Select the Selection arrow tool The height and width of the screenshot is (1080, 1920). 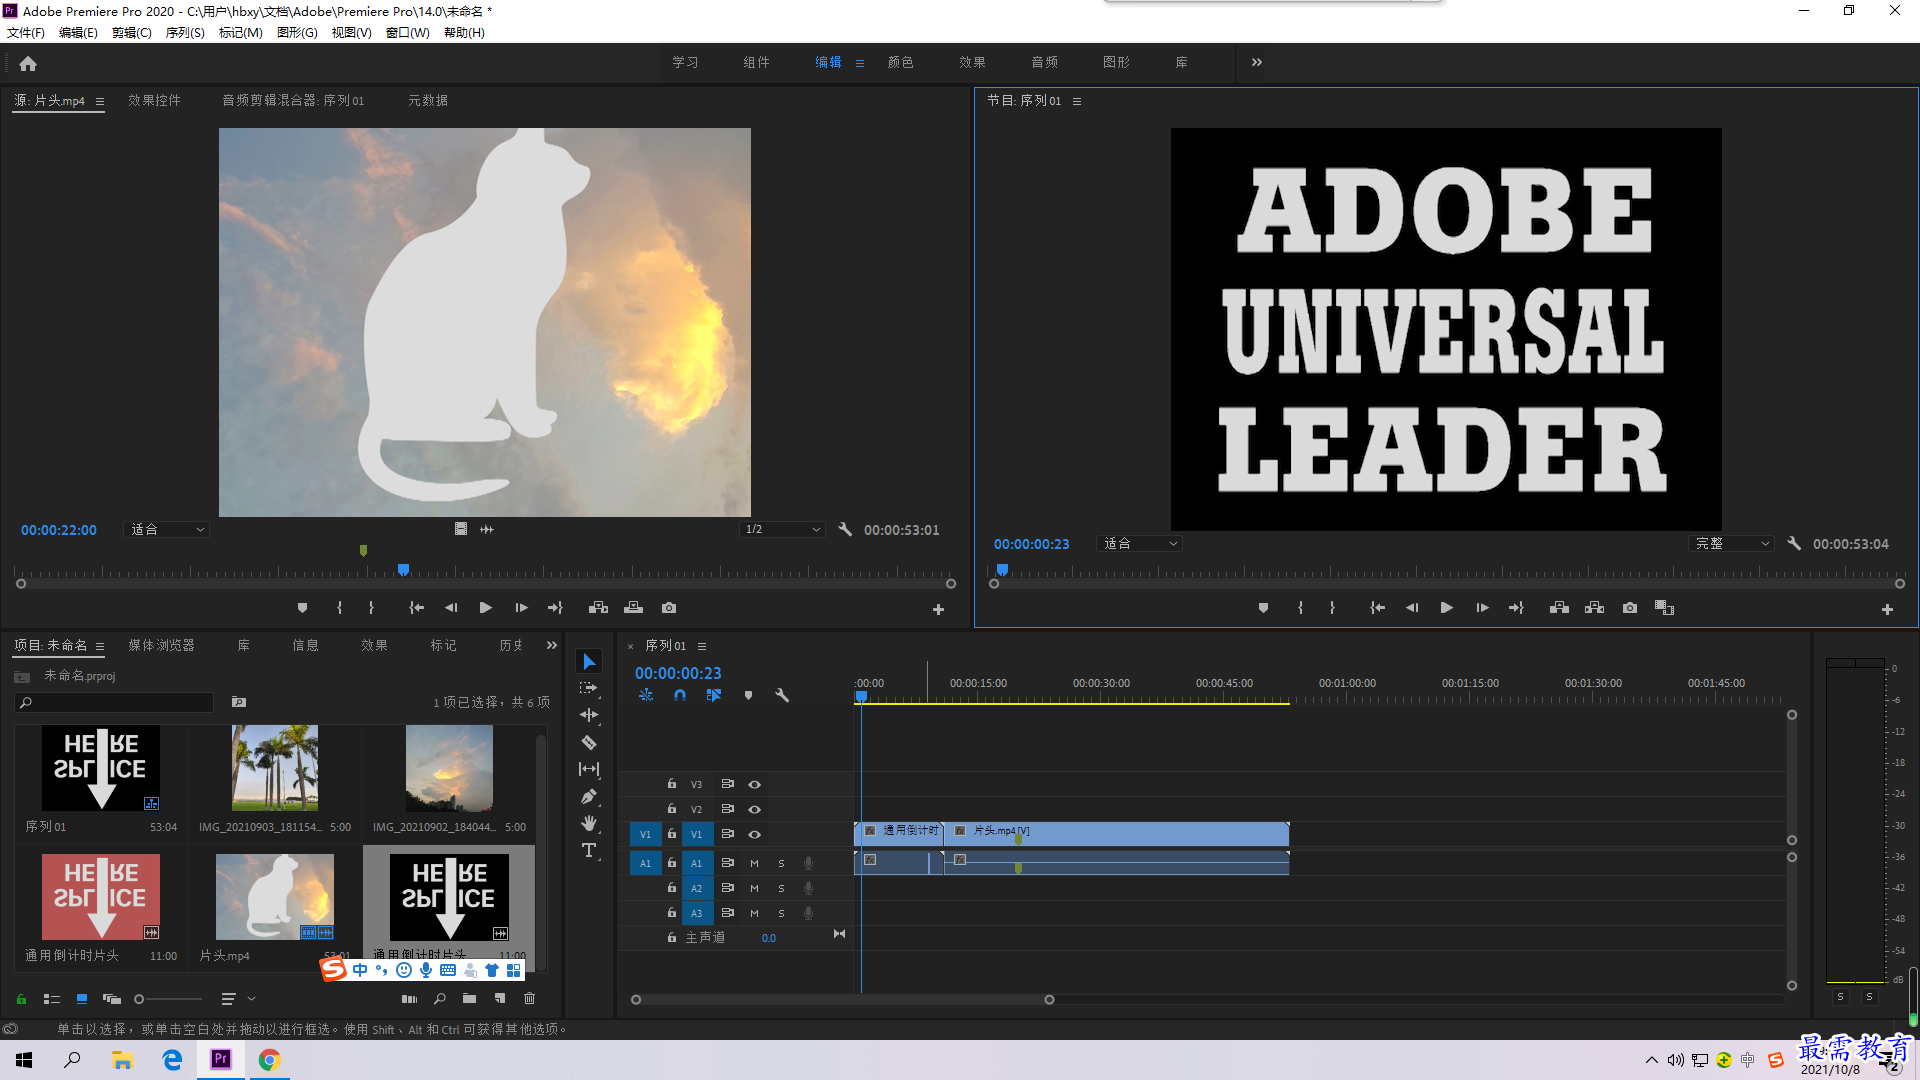point(589,662)
